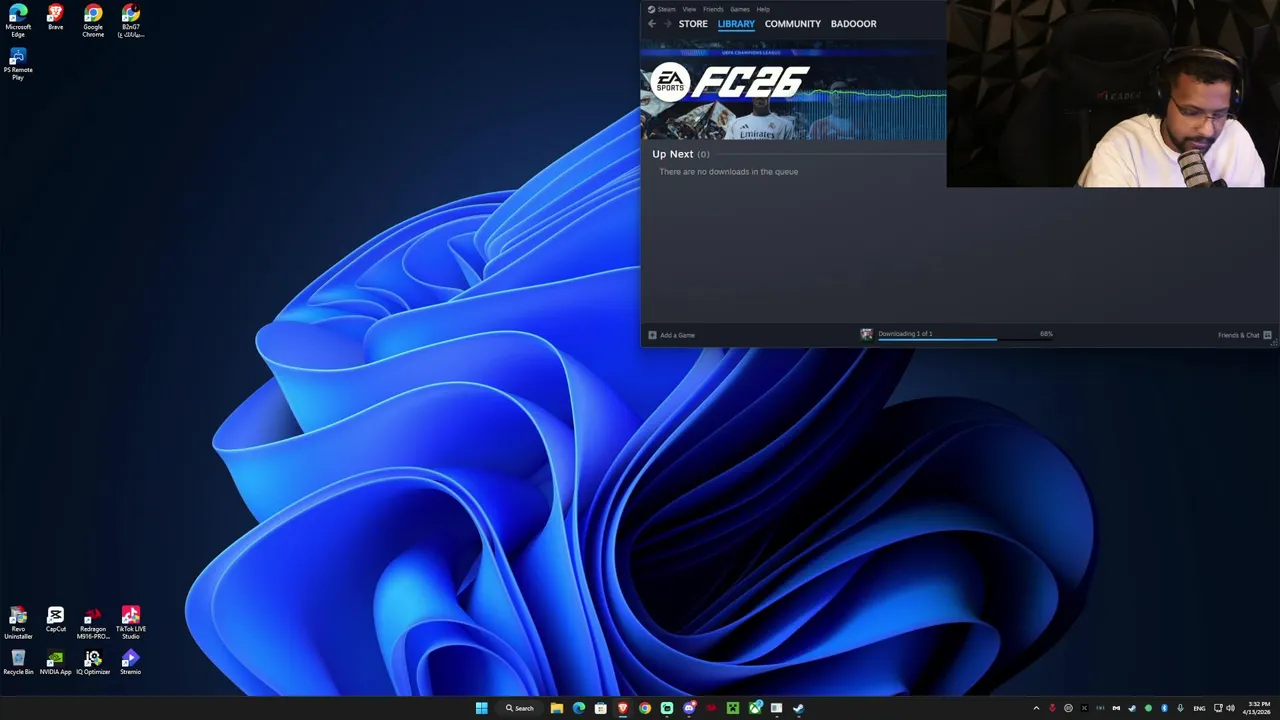Go back with Steam's back arrow
The image size is (1280, 720).
[x=652, y=24]
